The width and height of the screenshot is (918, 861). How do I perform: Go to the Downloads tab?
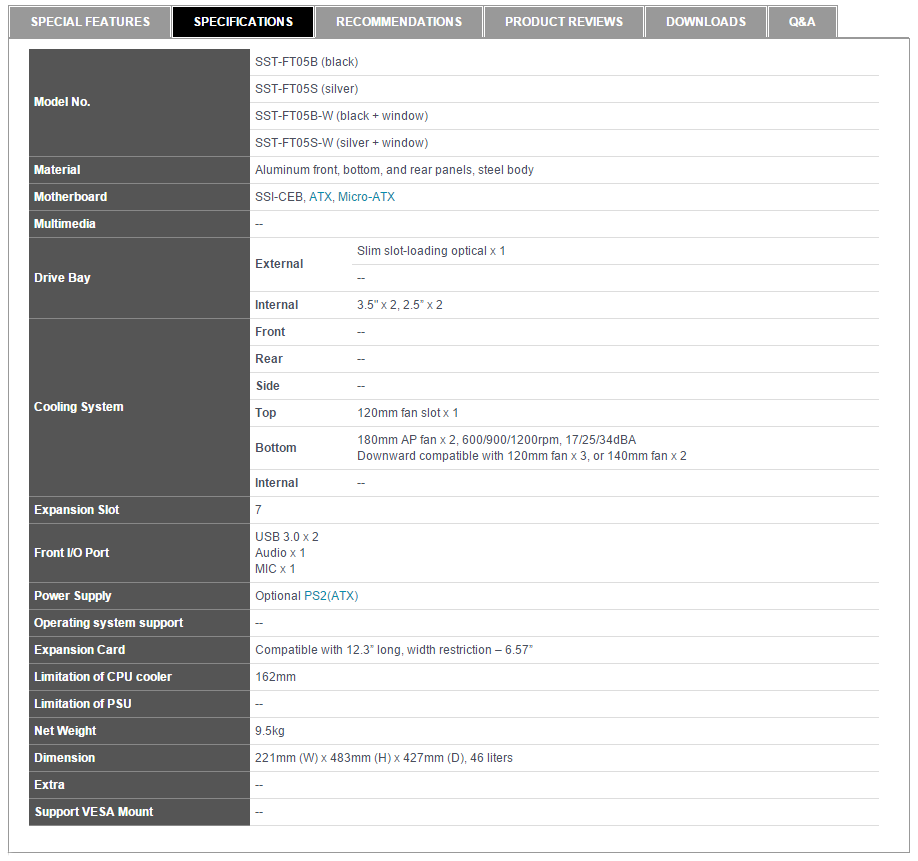coord(705,22)
